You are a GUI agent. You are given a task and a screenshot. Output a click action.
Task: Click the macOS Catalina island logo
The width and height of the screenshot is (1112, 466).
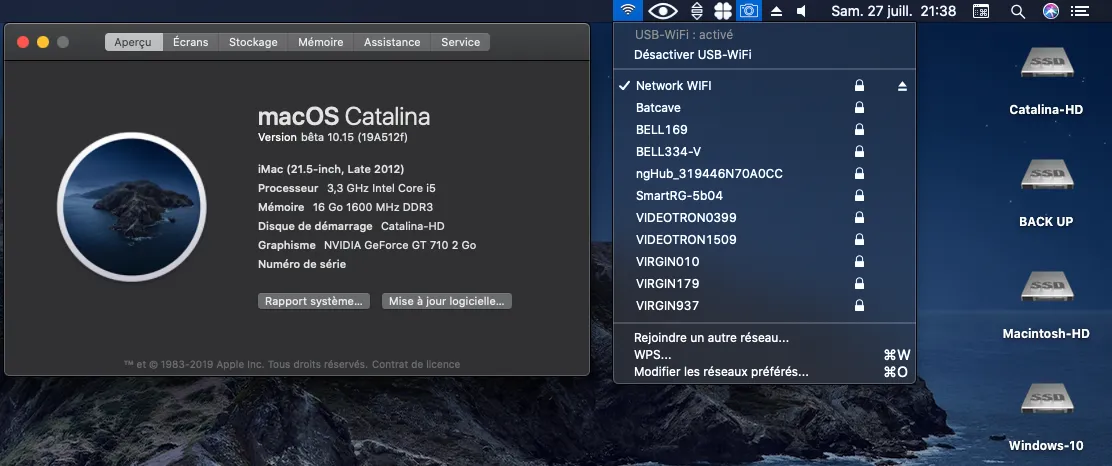[x=132, y=207]
